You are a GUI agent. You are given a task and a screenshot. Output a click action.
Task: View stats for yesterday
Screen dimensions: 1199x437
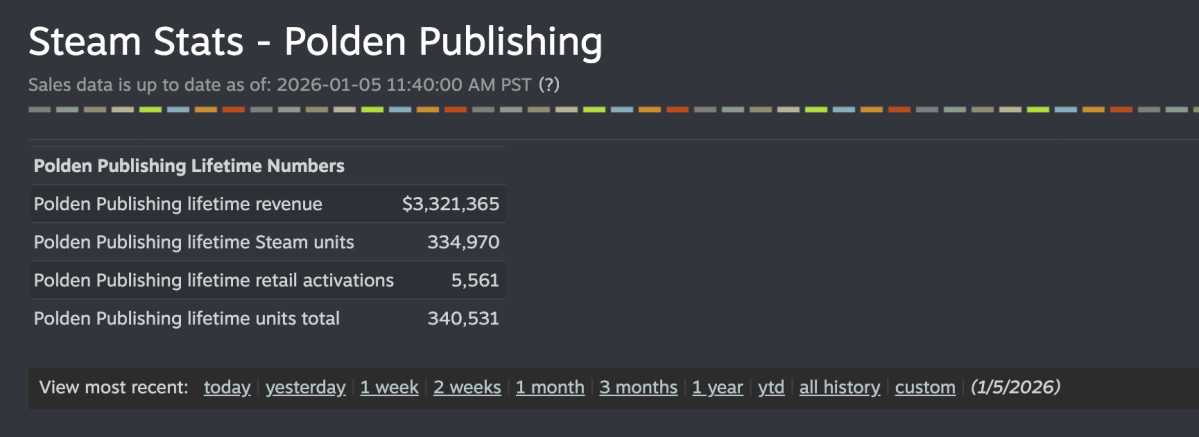tap(305, 387)
